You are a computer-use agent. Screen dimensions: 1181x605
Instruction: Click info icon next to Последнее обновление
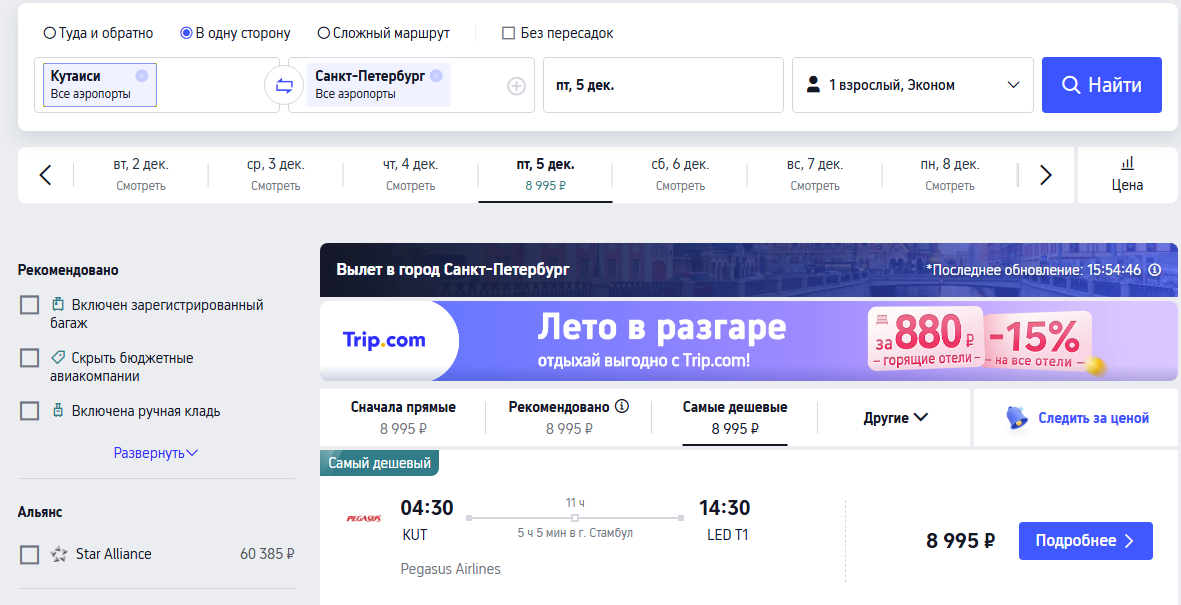coord(1155,270)
